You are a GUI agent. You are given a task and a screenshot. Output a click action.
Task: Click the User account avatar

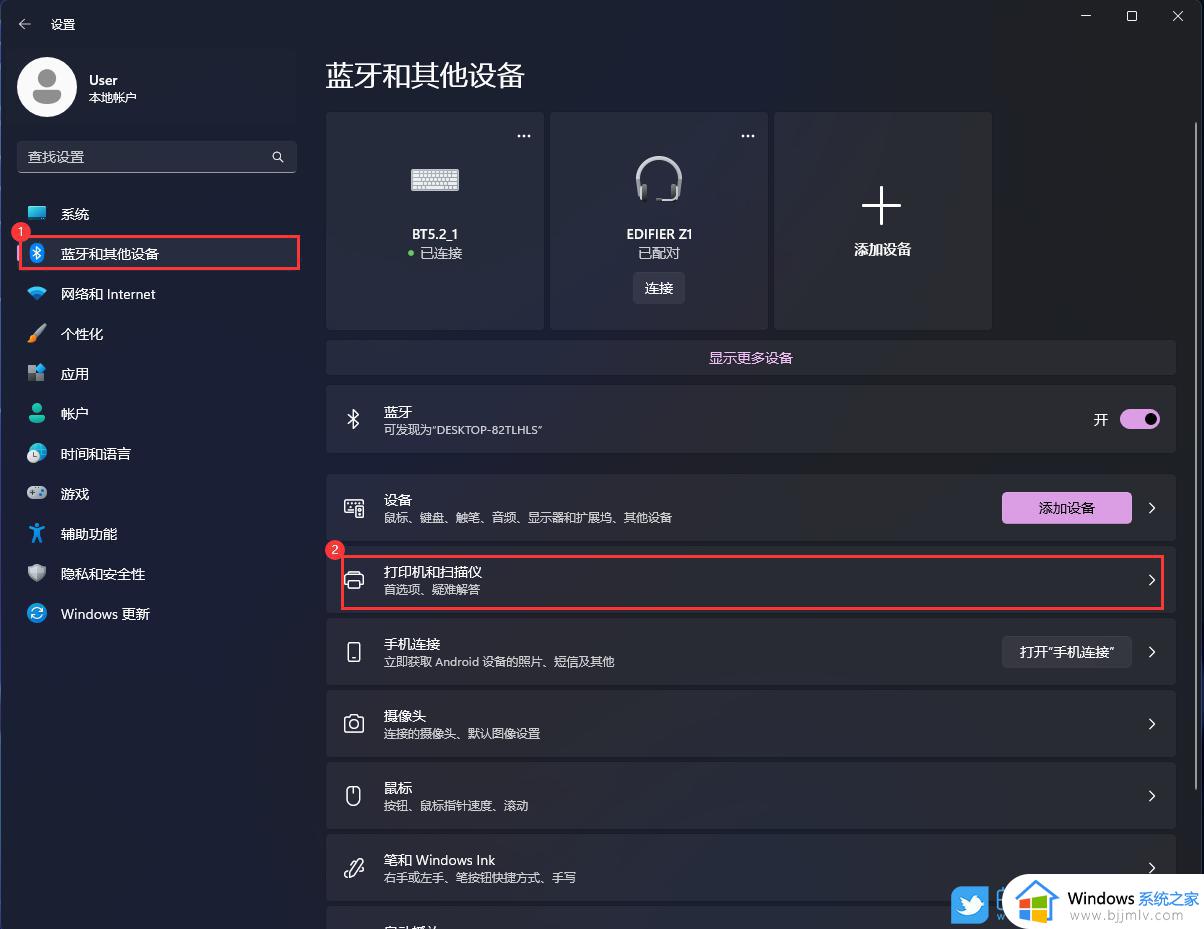[47, 87]
